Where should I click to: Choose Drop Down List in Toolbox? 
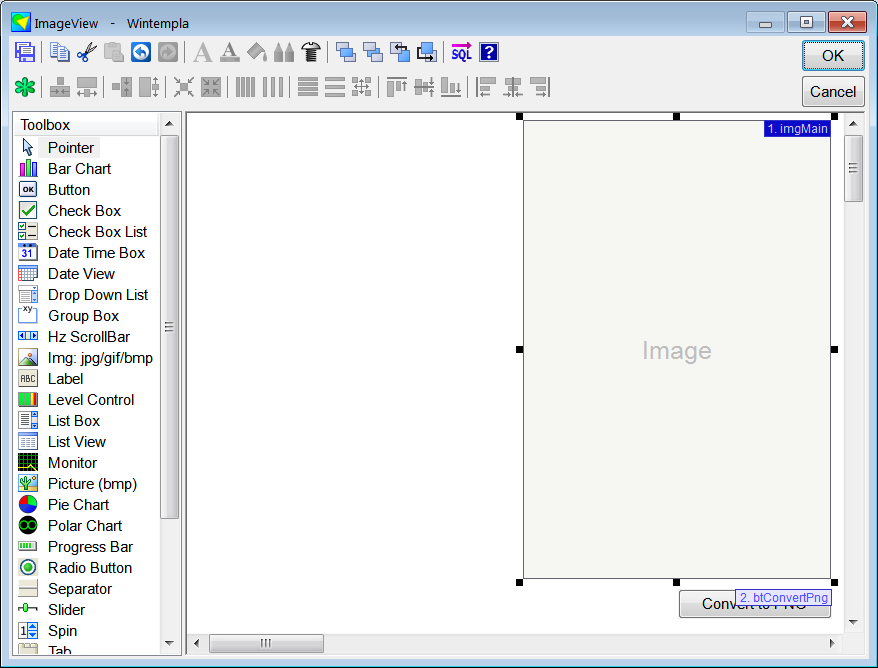97,295
